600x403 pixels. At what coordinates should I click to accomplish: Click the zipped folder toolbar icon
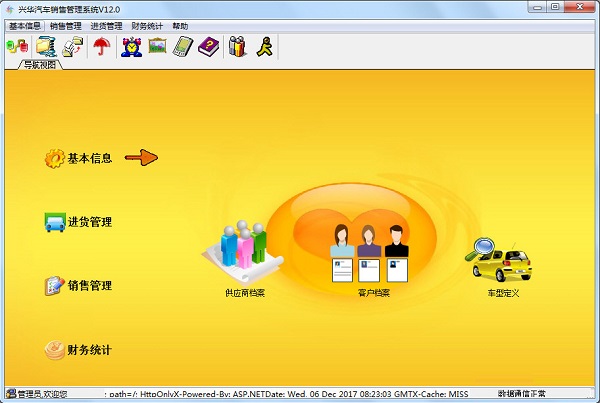coord(46,47)
